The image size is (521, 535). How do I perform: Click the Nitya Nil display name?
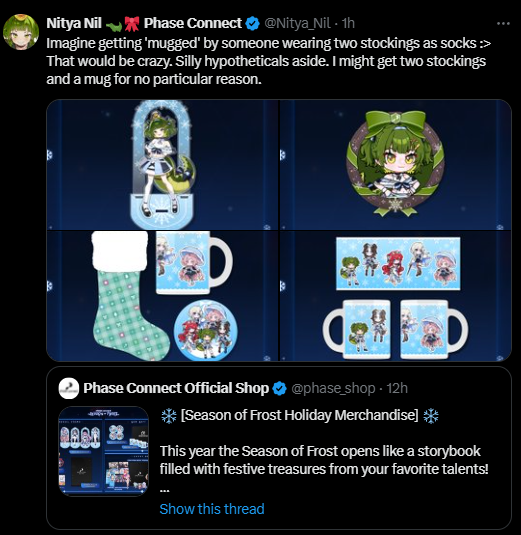74,24
